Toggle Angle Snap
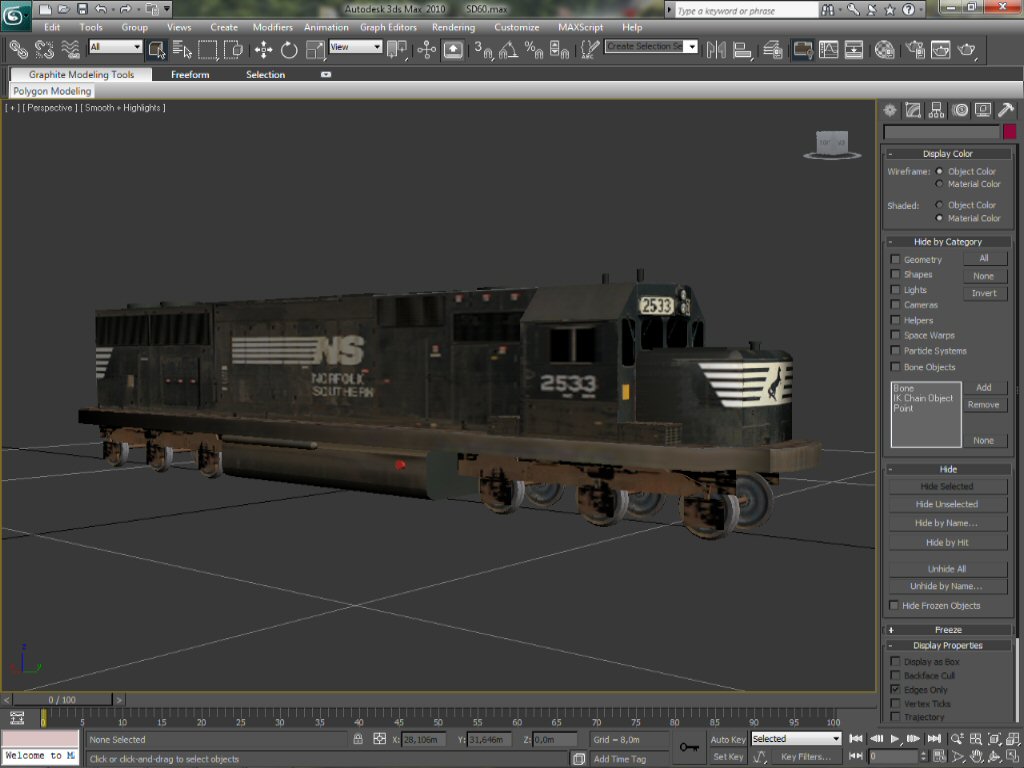 coord(509,50)
